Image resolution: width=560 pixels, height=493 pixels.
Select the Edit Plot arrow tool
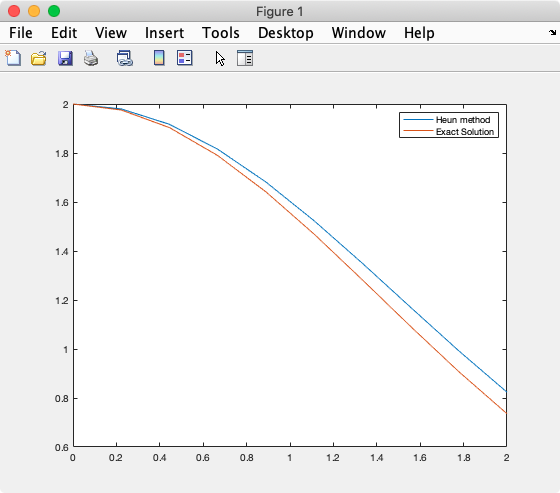click(x=220, y=59)
